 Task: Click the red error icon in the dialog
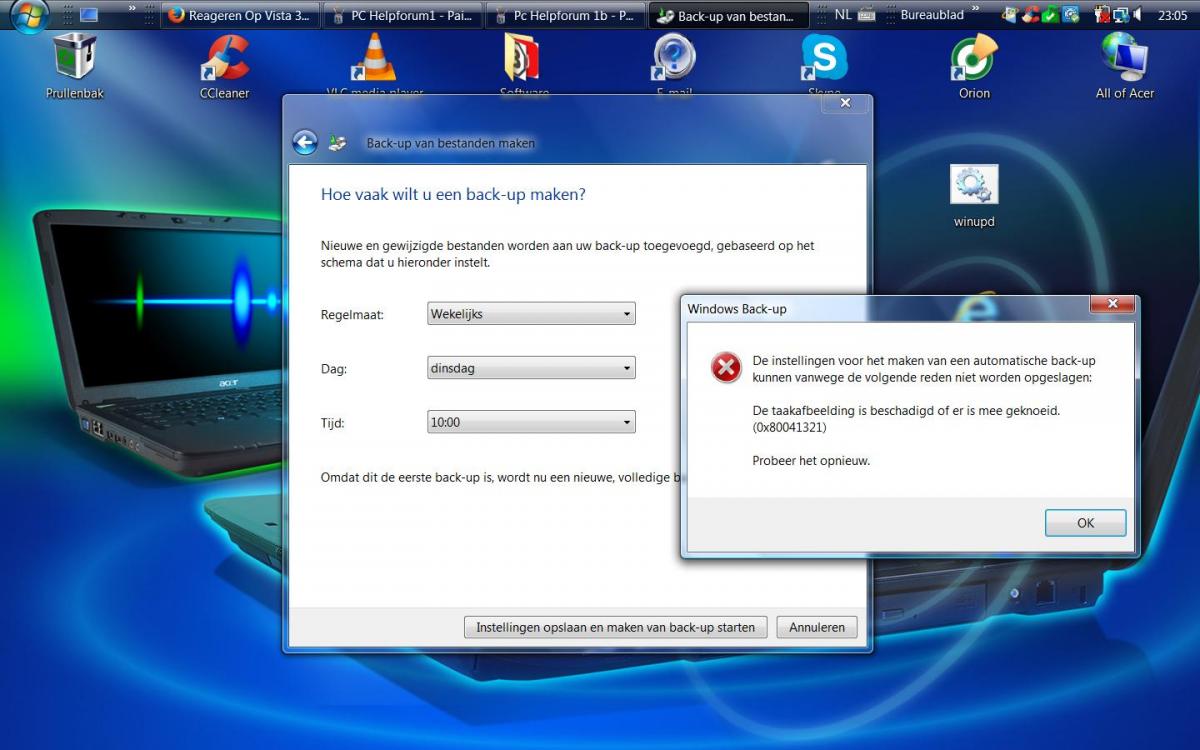tap(726, 368)
